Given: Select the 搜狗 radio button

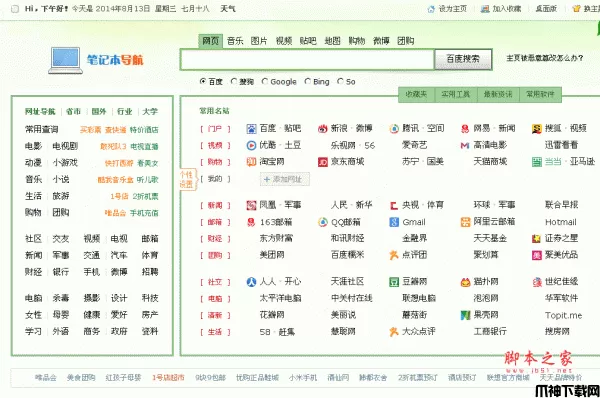Looking at the screenshot, I should coord(234,81).
